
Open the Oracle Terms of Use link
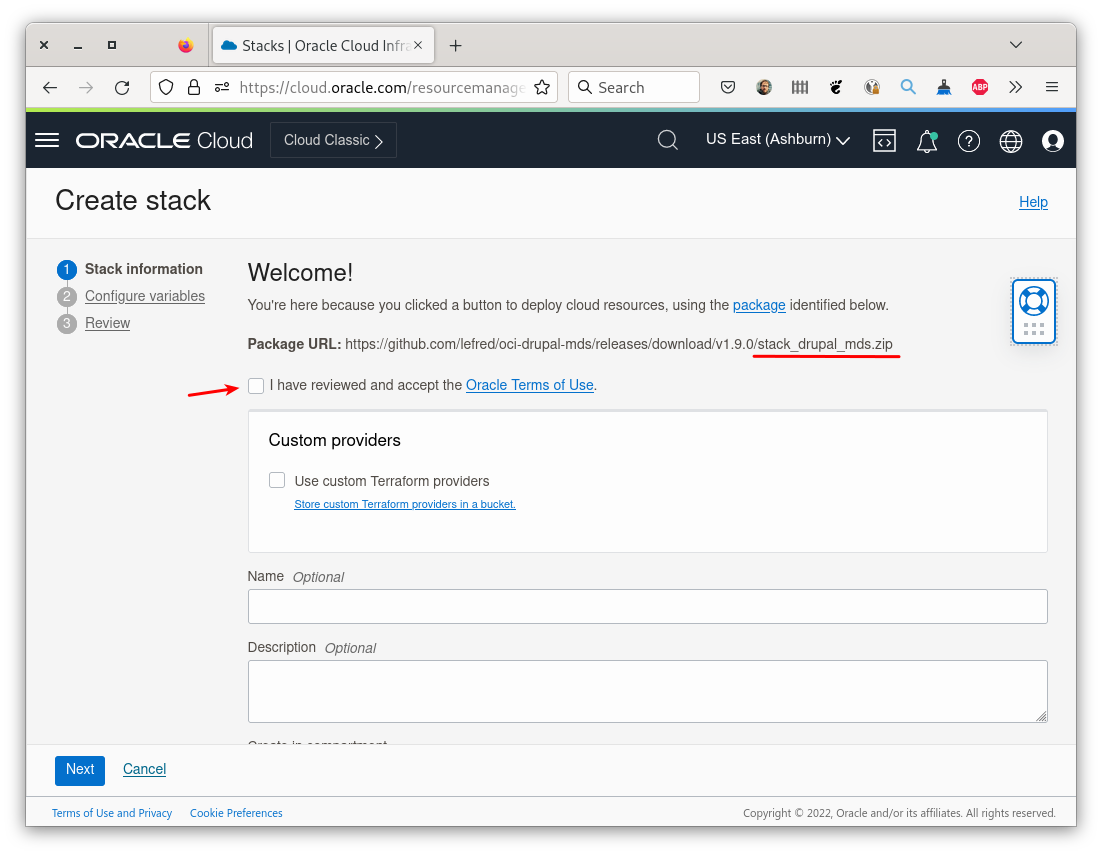point(529,384)
